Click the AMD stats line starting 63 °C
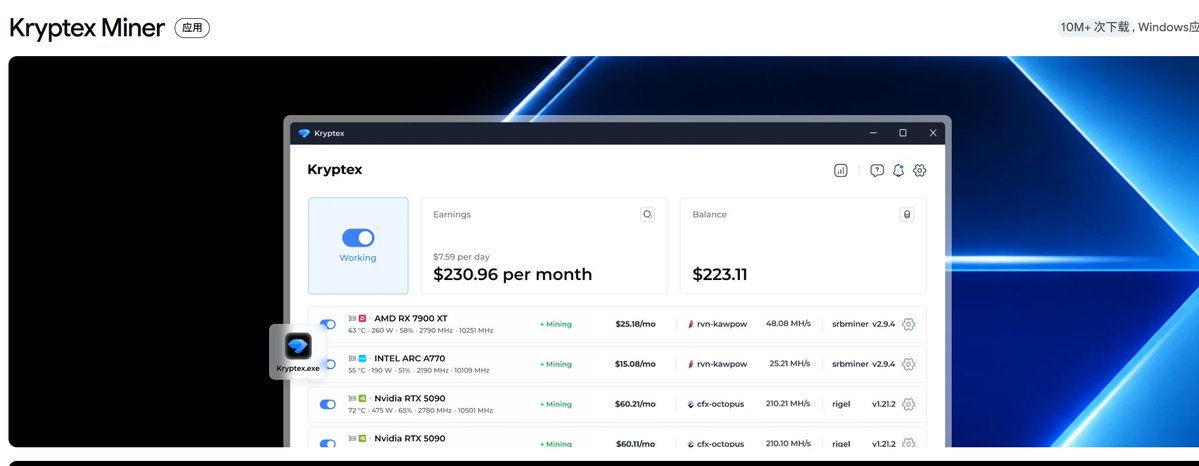The image size is (1199, 466). point(421,331)
